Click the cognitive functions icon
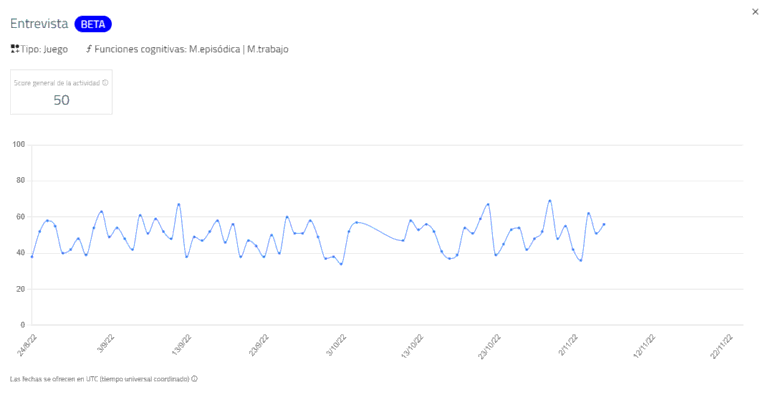Screen dimensions: 768x400 click(x=88, y=48)
